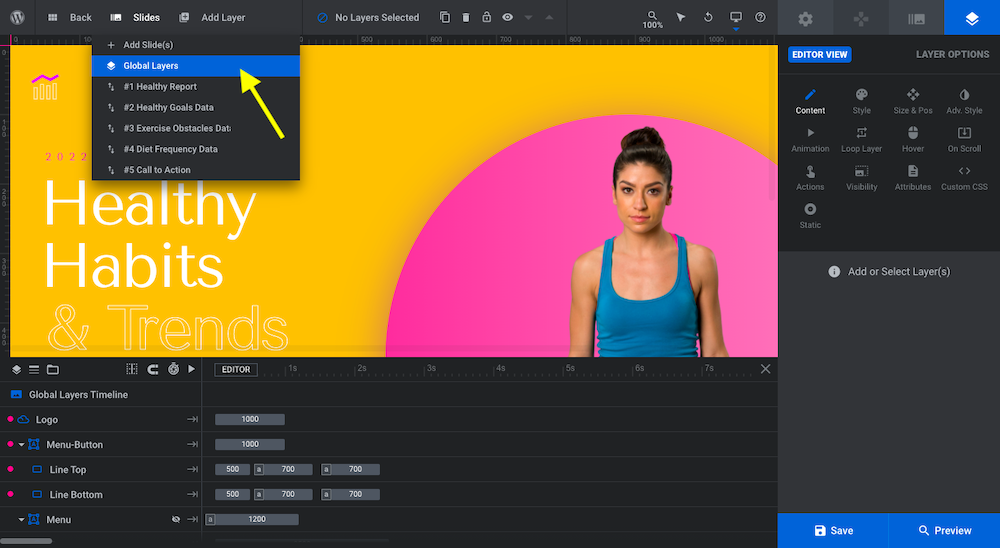Open the Hover option
The image size is (1000, 548).
point(913,140)
